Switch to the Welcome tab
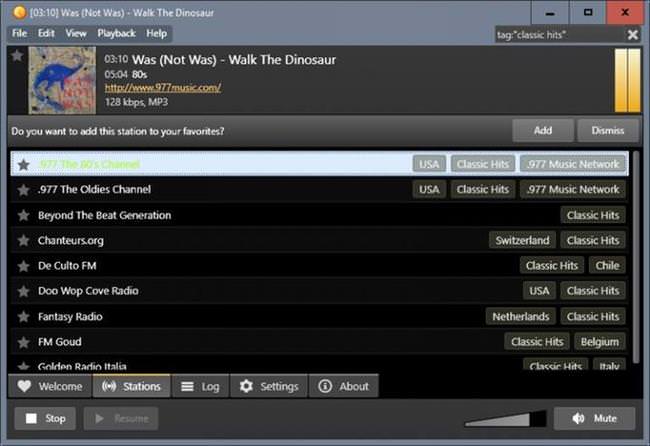The height and width of the screenshot is (446, 650). point(50,386)
